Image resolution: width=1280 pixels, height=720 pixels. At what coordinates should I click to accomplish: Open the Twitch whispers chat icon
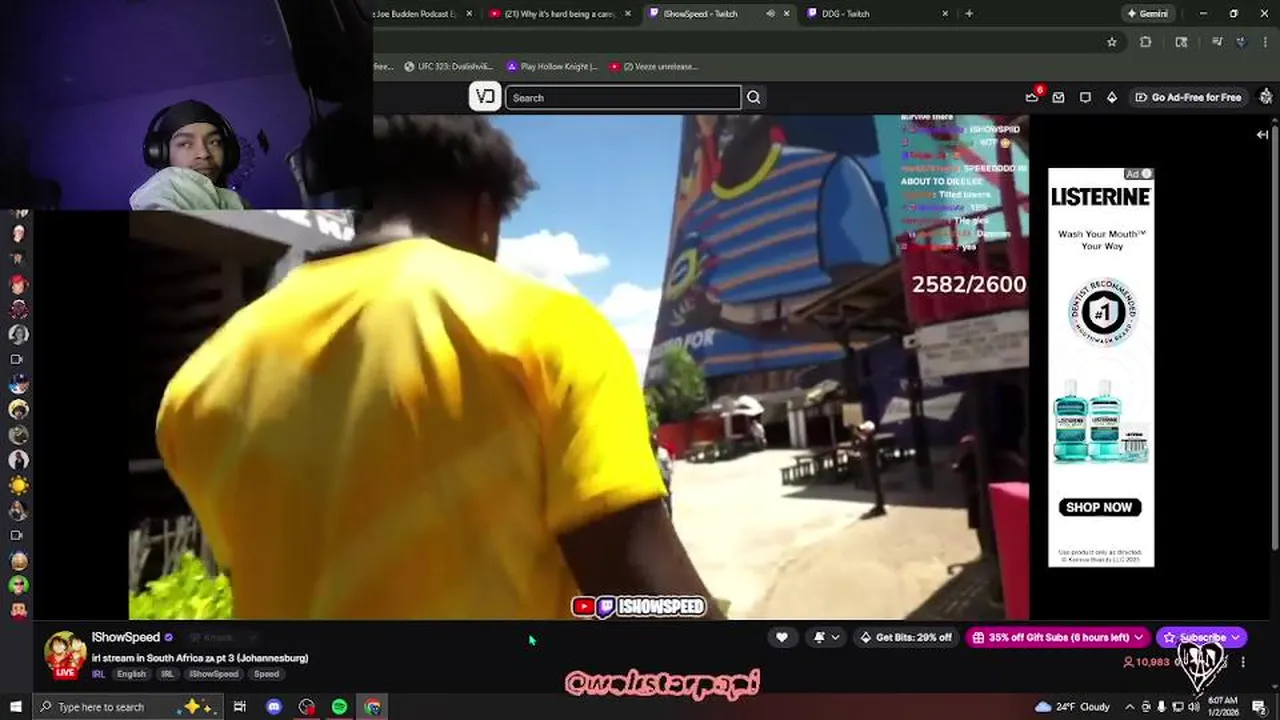click(x=1085, y=97)
